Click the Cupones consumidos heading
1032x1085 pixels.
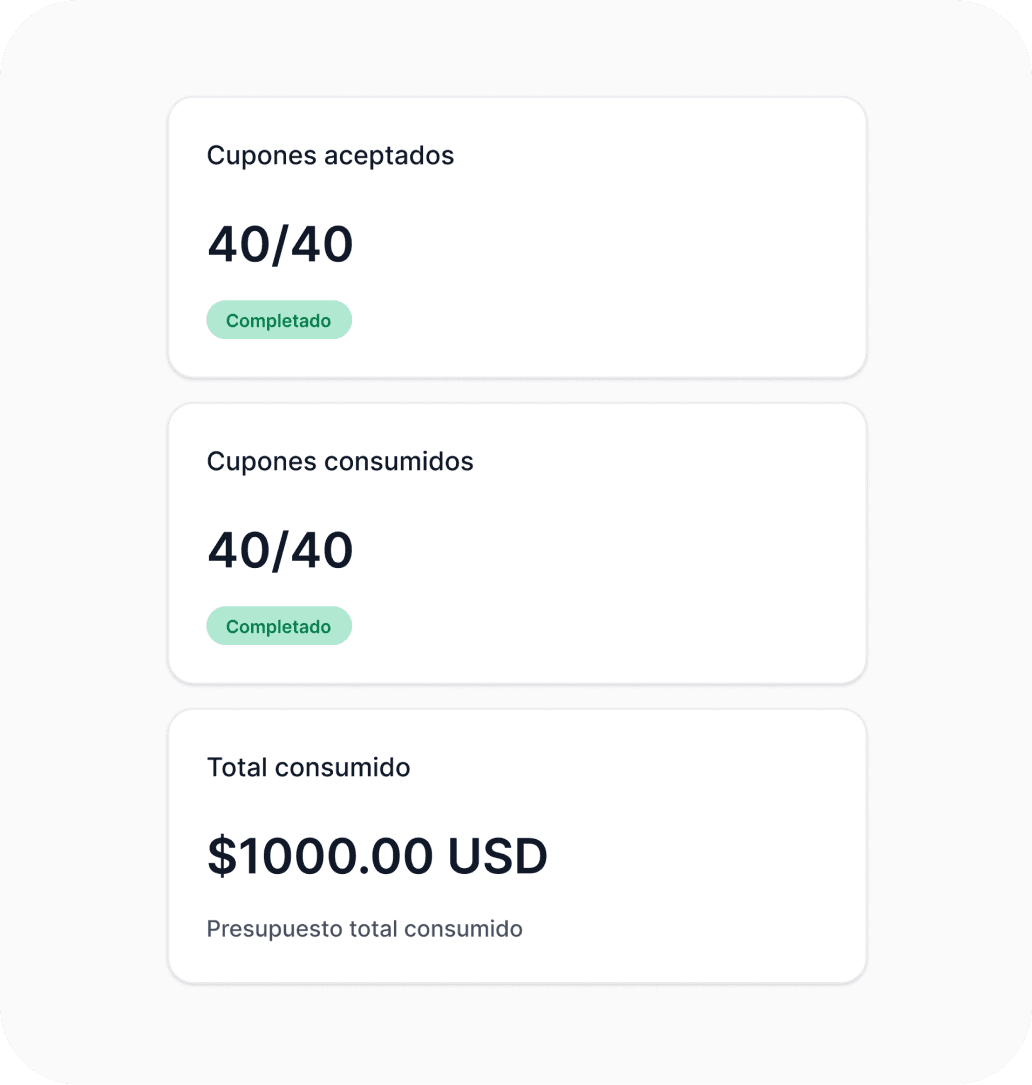point(340,462)
